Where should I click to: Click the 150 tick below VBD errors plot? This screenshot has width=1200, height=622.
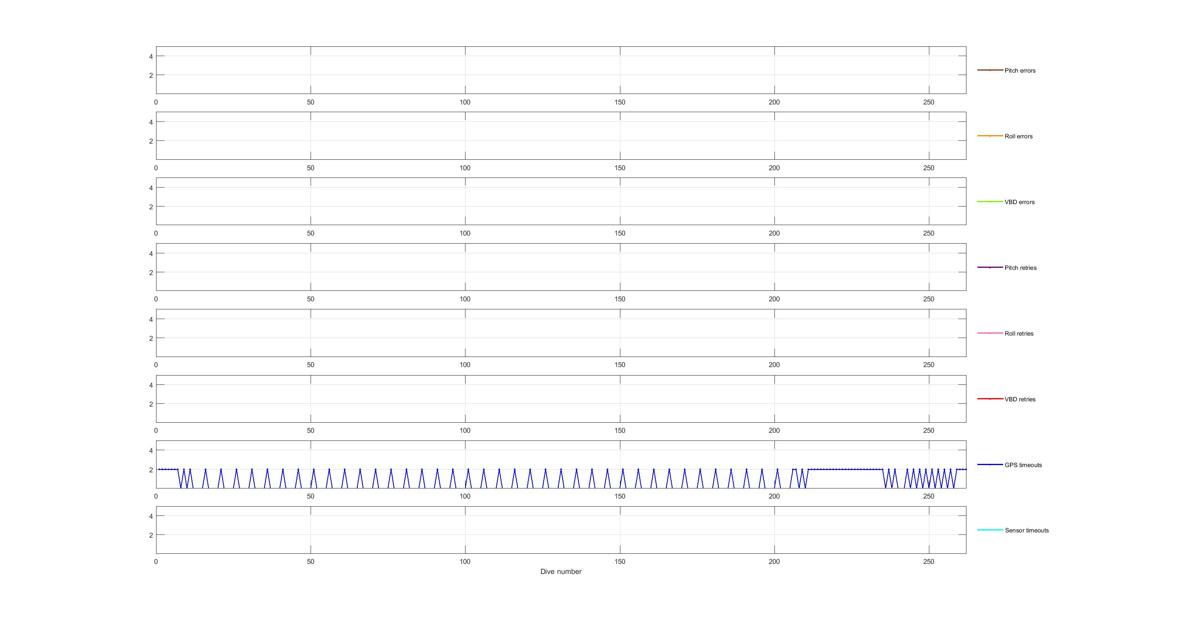point(620,233)
